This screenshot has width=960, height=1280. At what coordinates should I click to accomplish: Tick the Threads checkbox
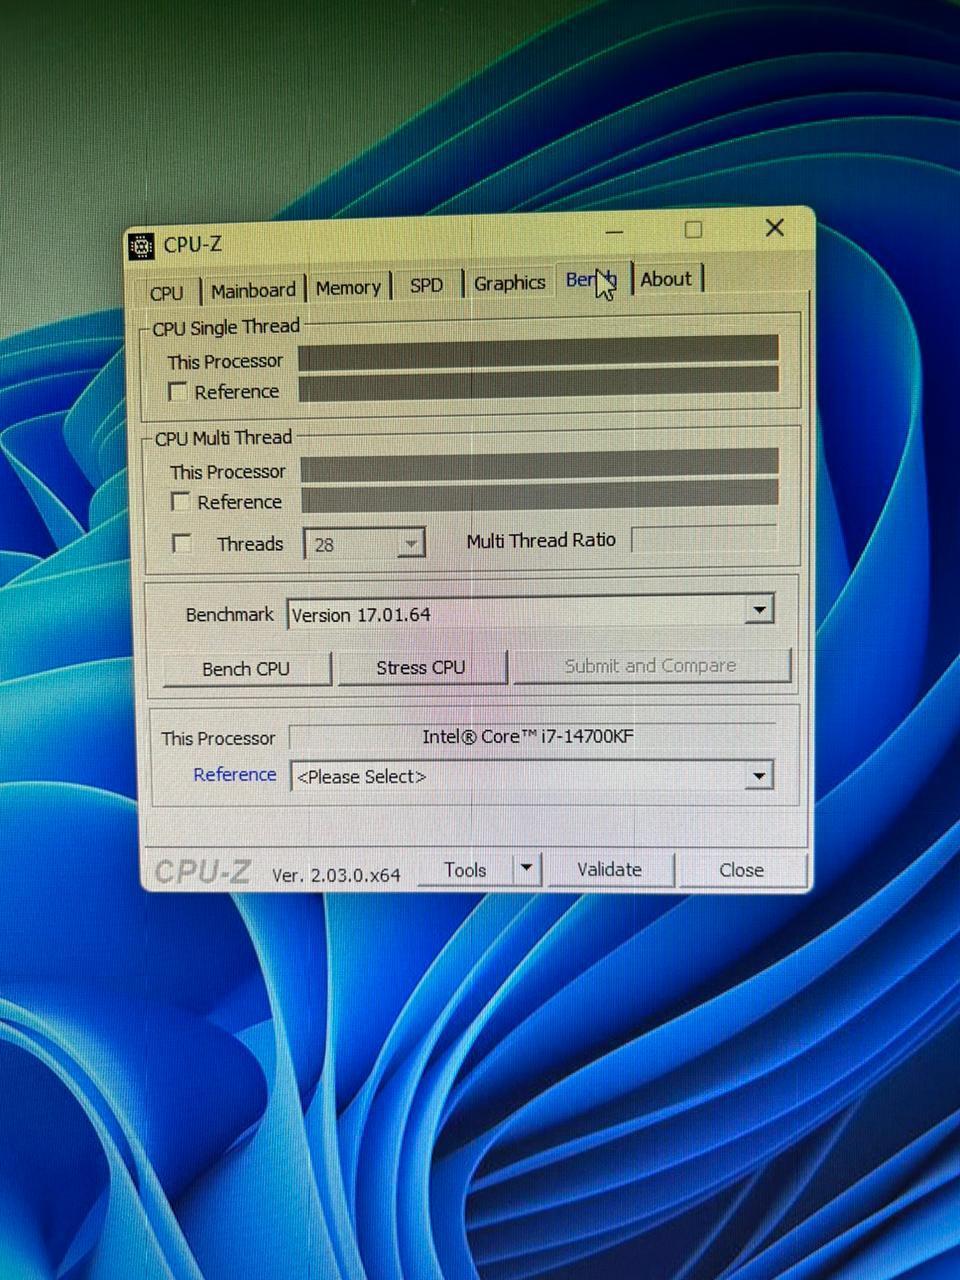[x=182, y=544]
